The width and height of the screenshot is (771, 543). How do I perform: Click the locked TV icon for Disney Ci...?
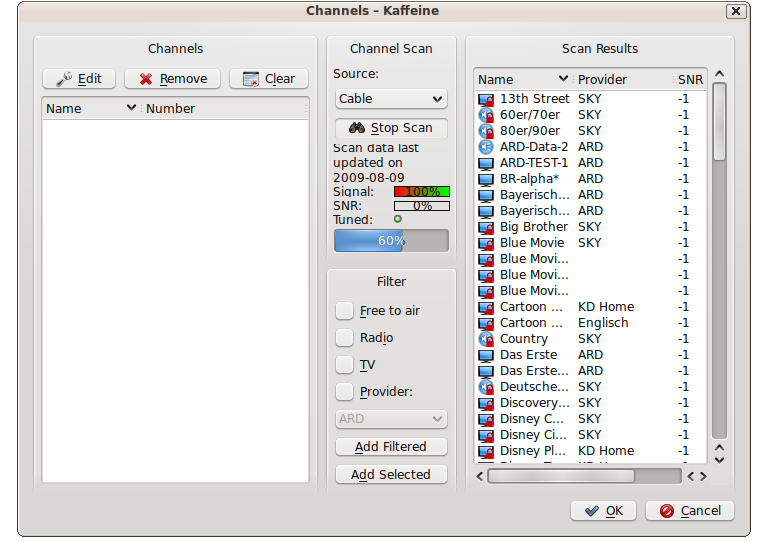486,435
